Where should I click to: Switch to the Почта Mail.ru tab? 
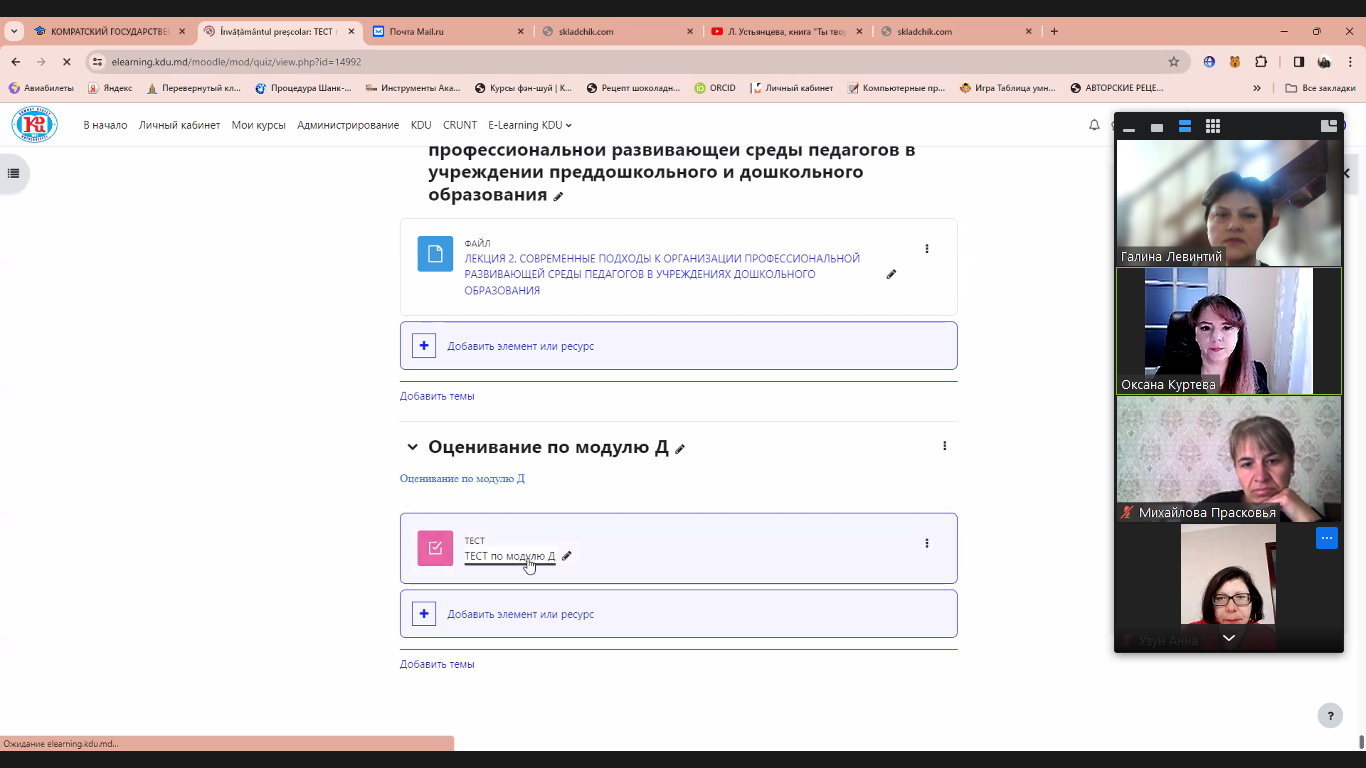(440, 31)
